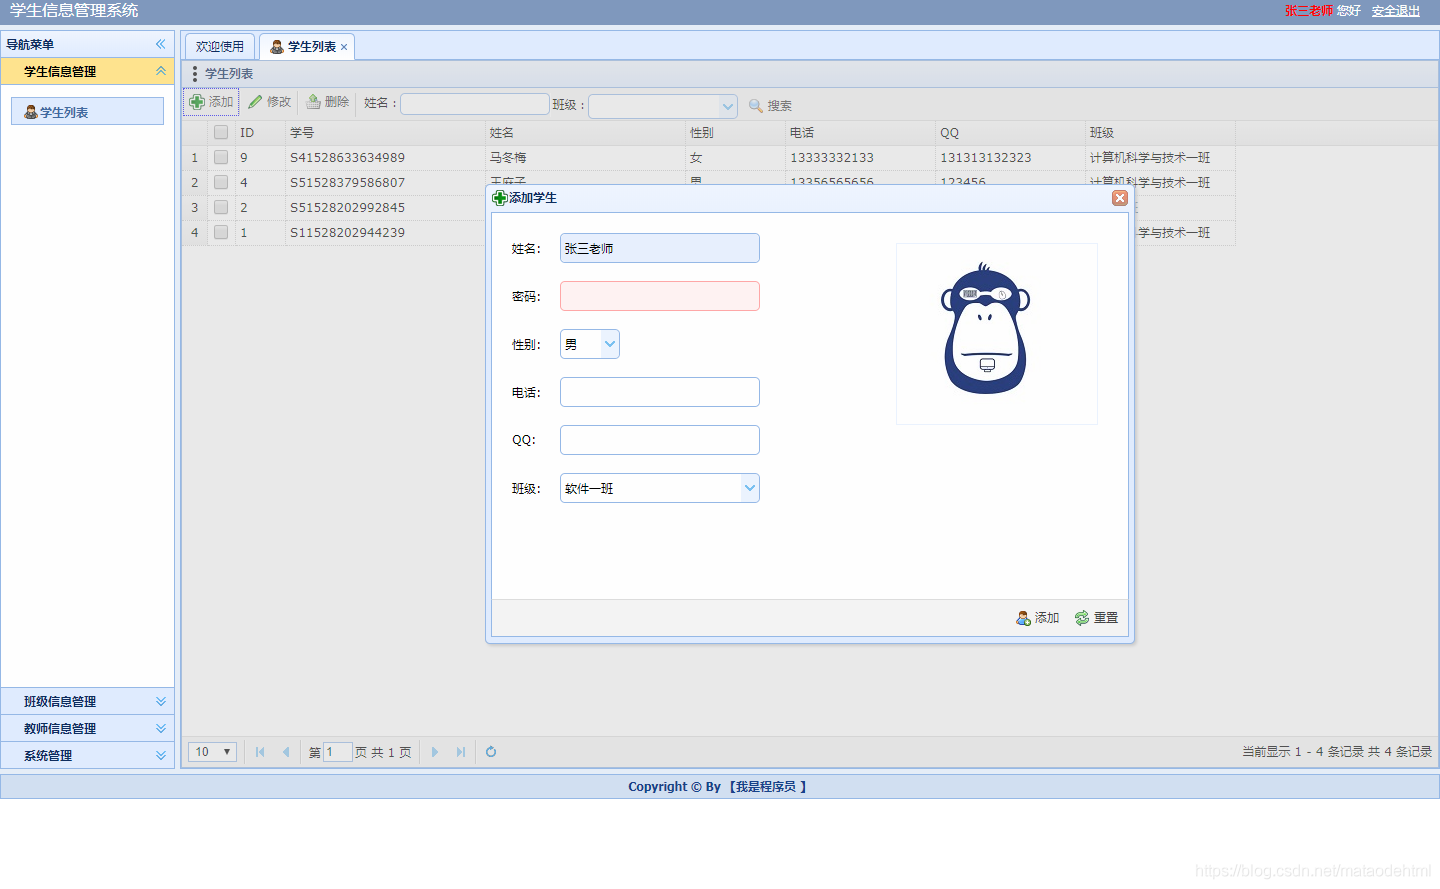Screen dimensions: 1440x889
Task: Sort by the QQ column header
Action: click(x=1010, y=133)
